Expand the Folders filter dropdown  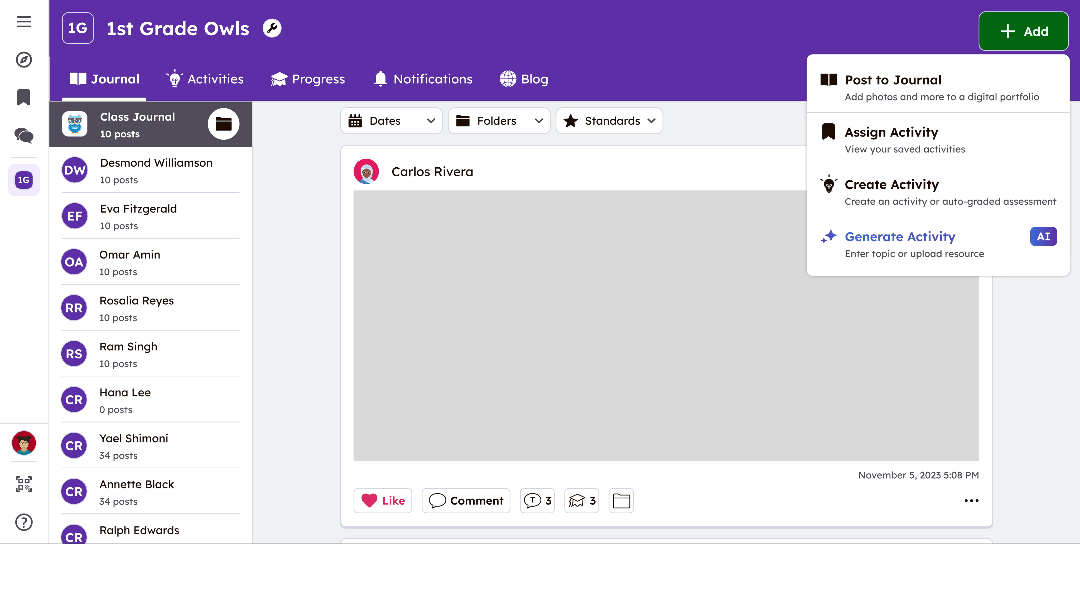click(x=499, y=121)
